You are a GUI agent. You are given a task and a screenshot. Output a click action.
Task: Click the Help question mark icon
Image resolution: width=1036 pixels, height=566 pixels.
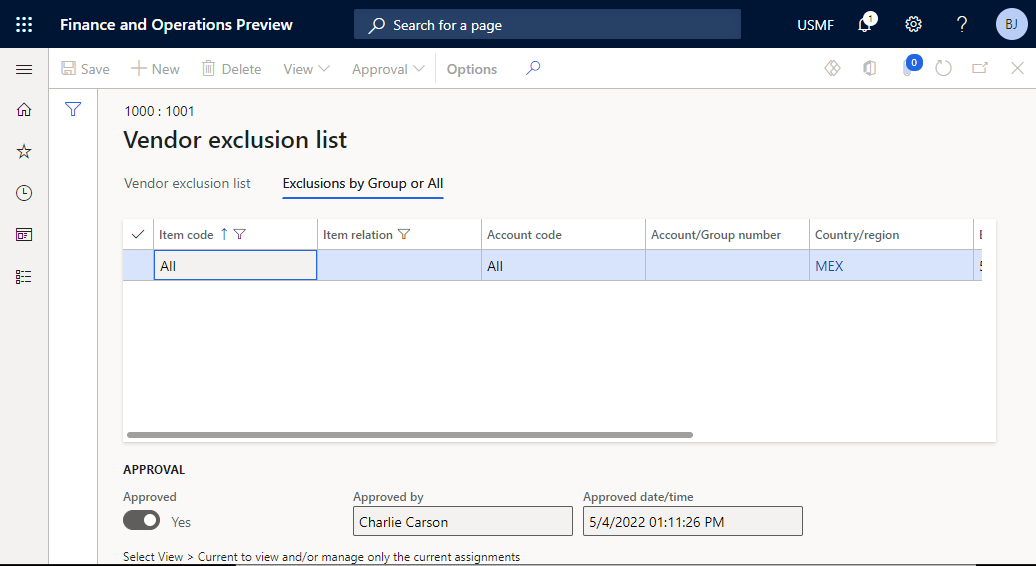coord(962,25)
